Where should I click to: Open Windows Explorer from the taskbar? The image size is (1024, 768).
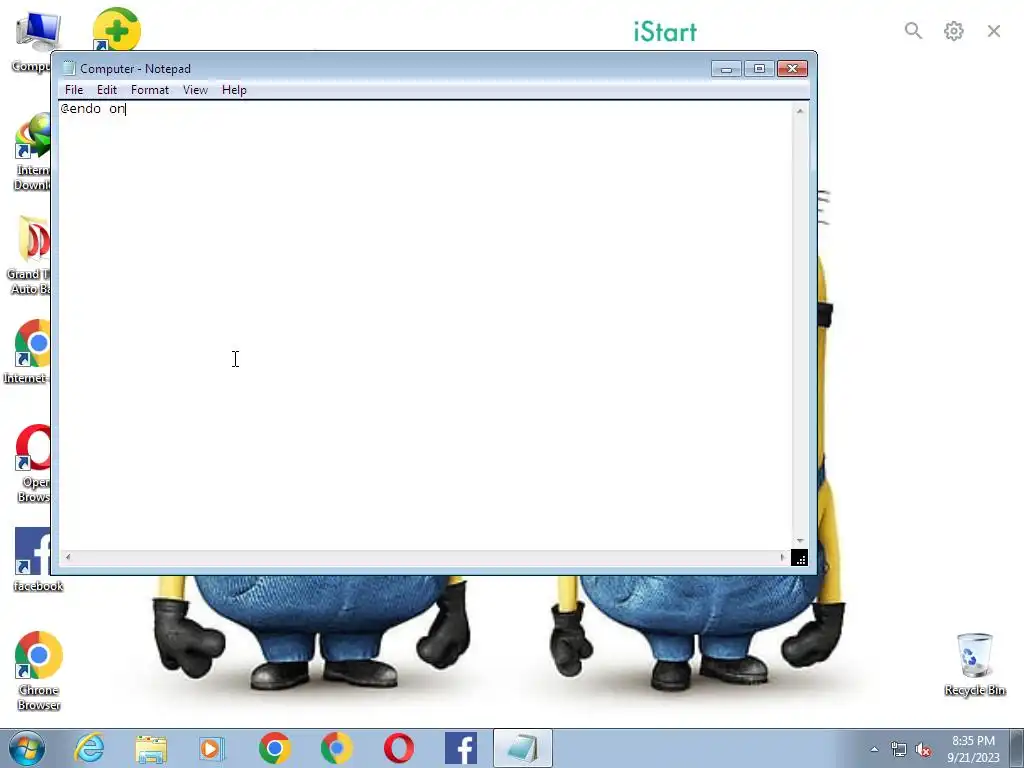coord(151,749)
